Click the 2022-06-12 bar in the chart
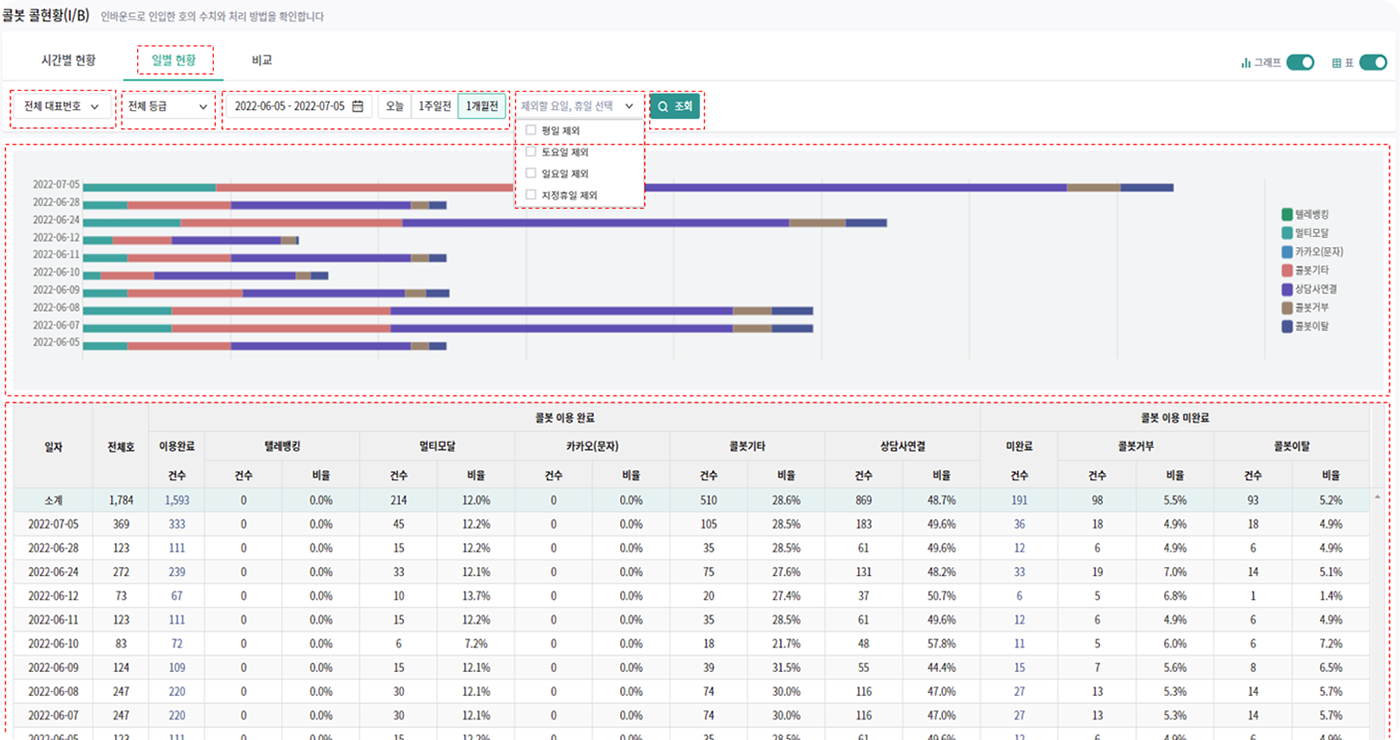The image size is (1400, 740). click(x=190, y=240)
